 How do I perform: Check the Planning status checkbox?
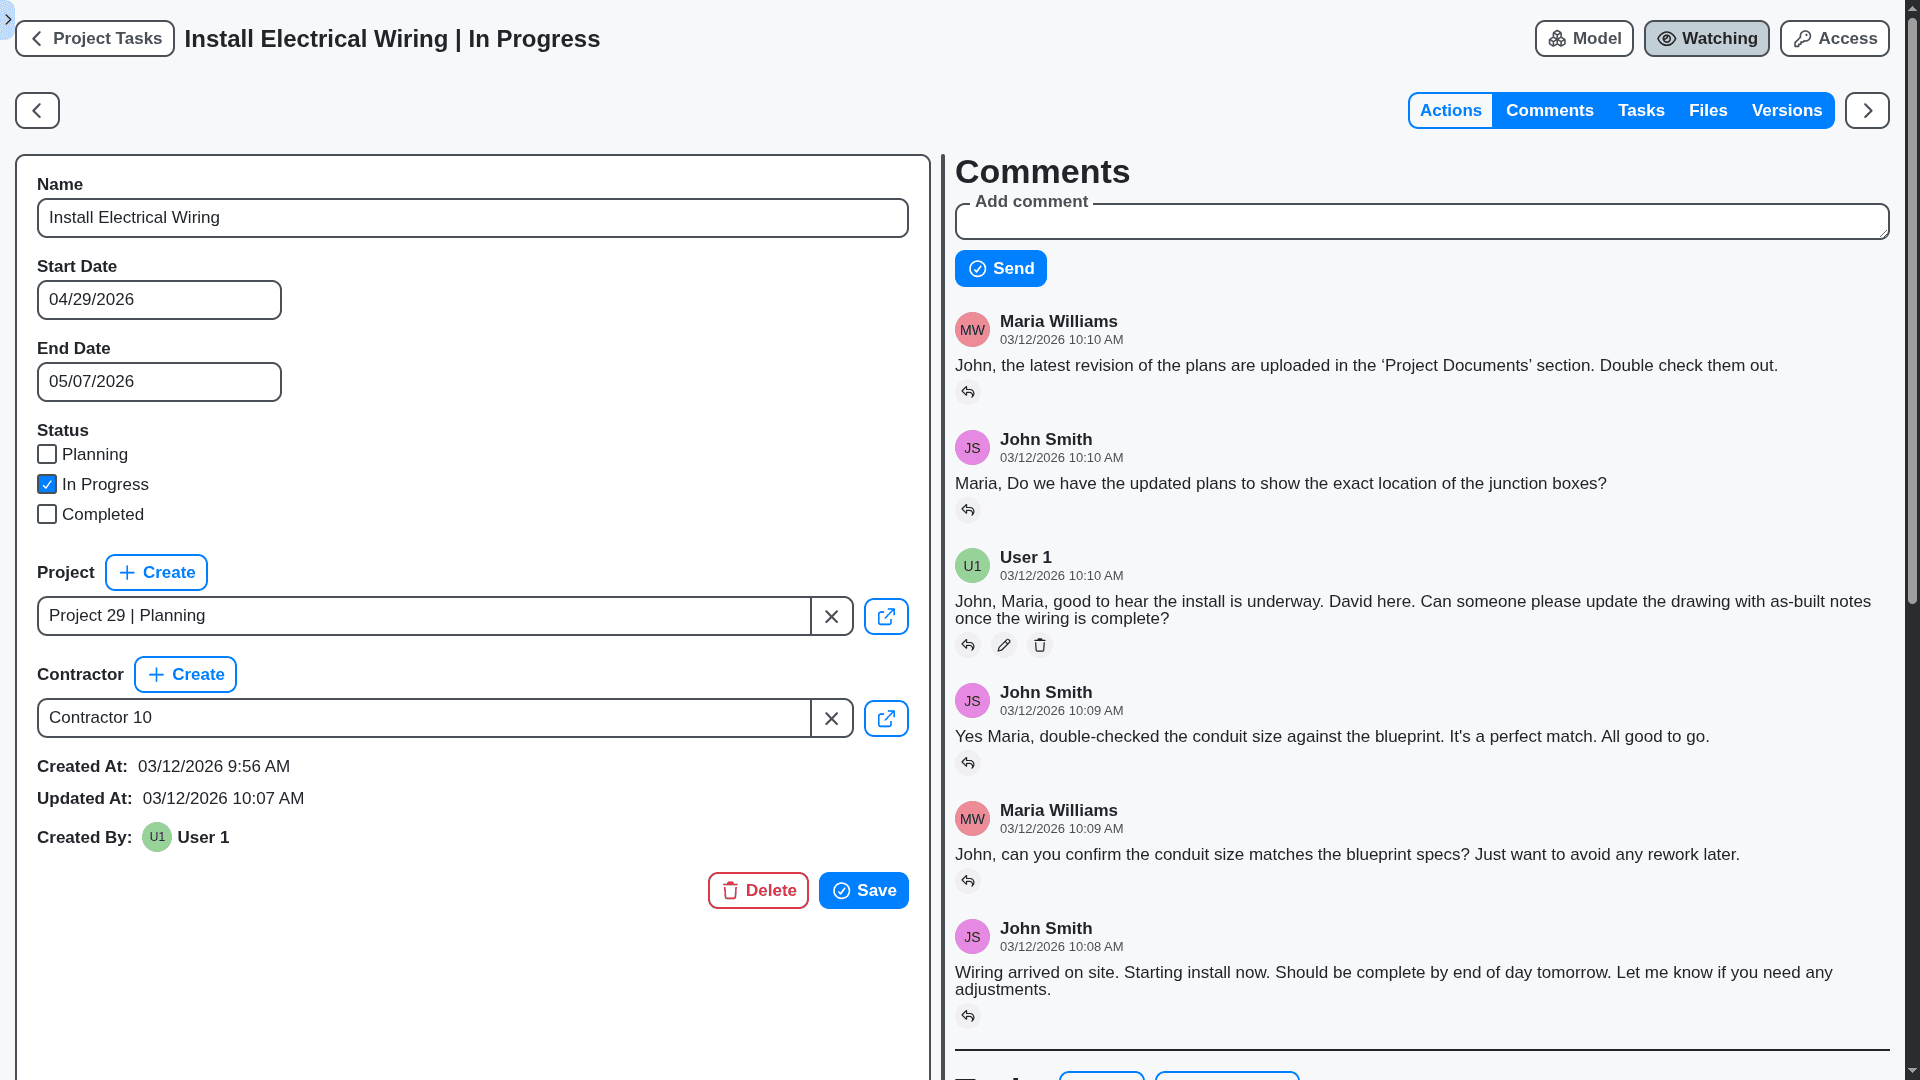click(x=46, y=454)
